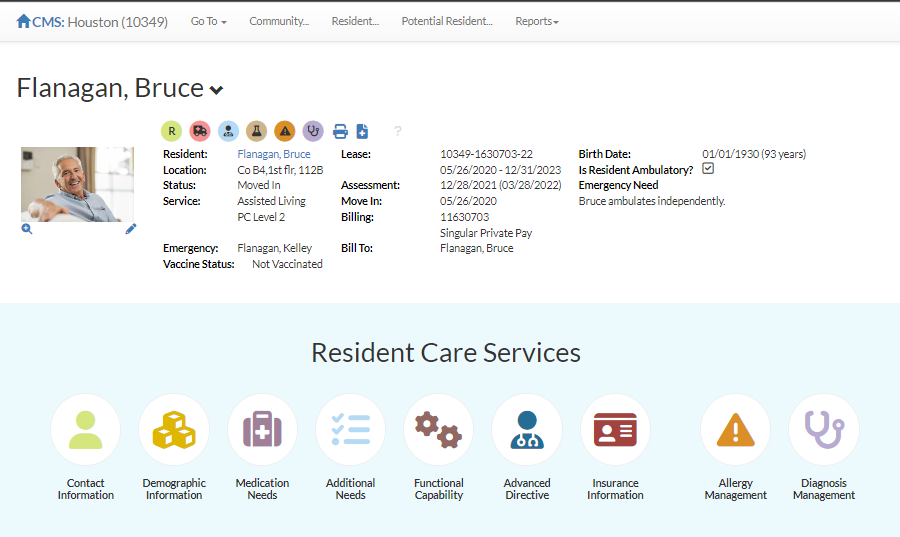Open the Resident menu

(x=355, y=21)
